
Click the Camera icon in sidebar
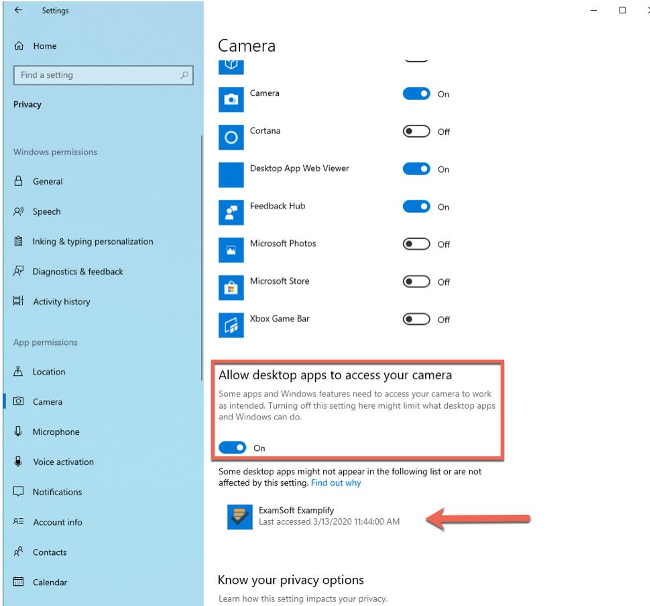click(18, 401)
